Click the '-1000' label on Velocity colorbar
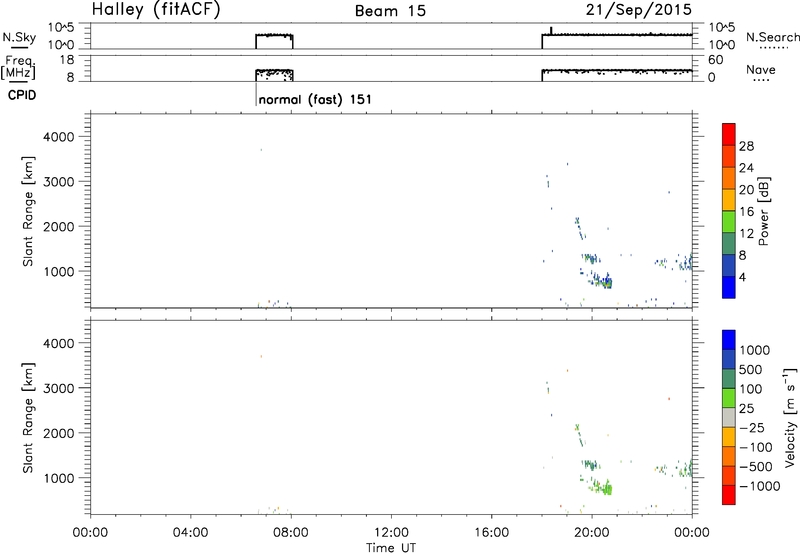This screenshot has height=554, width=800. click(760, 486)
